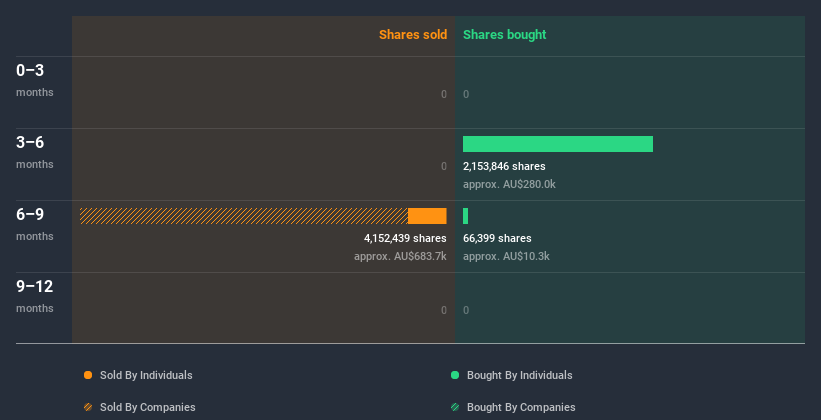Image resolution: width=821 pixels, height=420 pixels.
Task: Click the zero shares bought in 9–12 months
Action: coord(466,310)
